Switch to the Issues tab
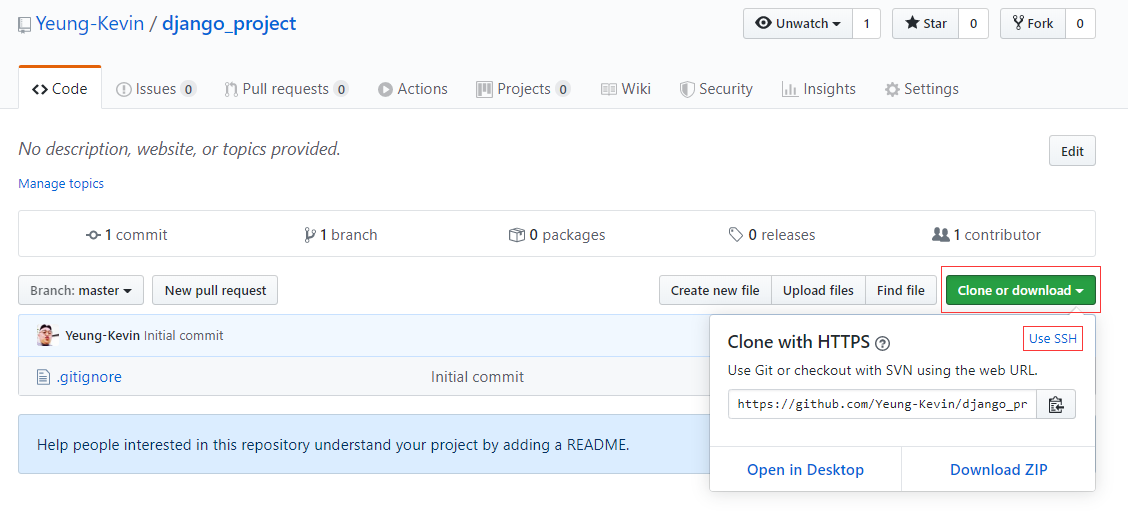This screenshot has height=516, width=1128. (156, 89)
